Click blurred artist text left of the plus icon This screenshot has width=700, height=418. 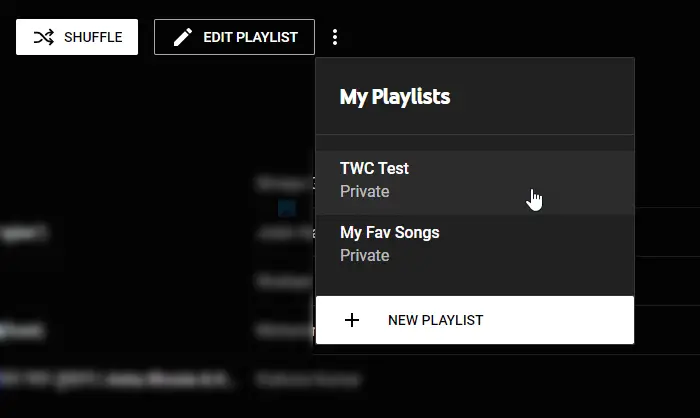click(285, 329)
